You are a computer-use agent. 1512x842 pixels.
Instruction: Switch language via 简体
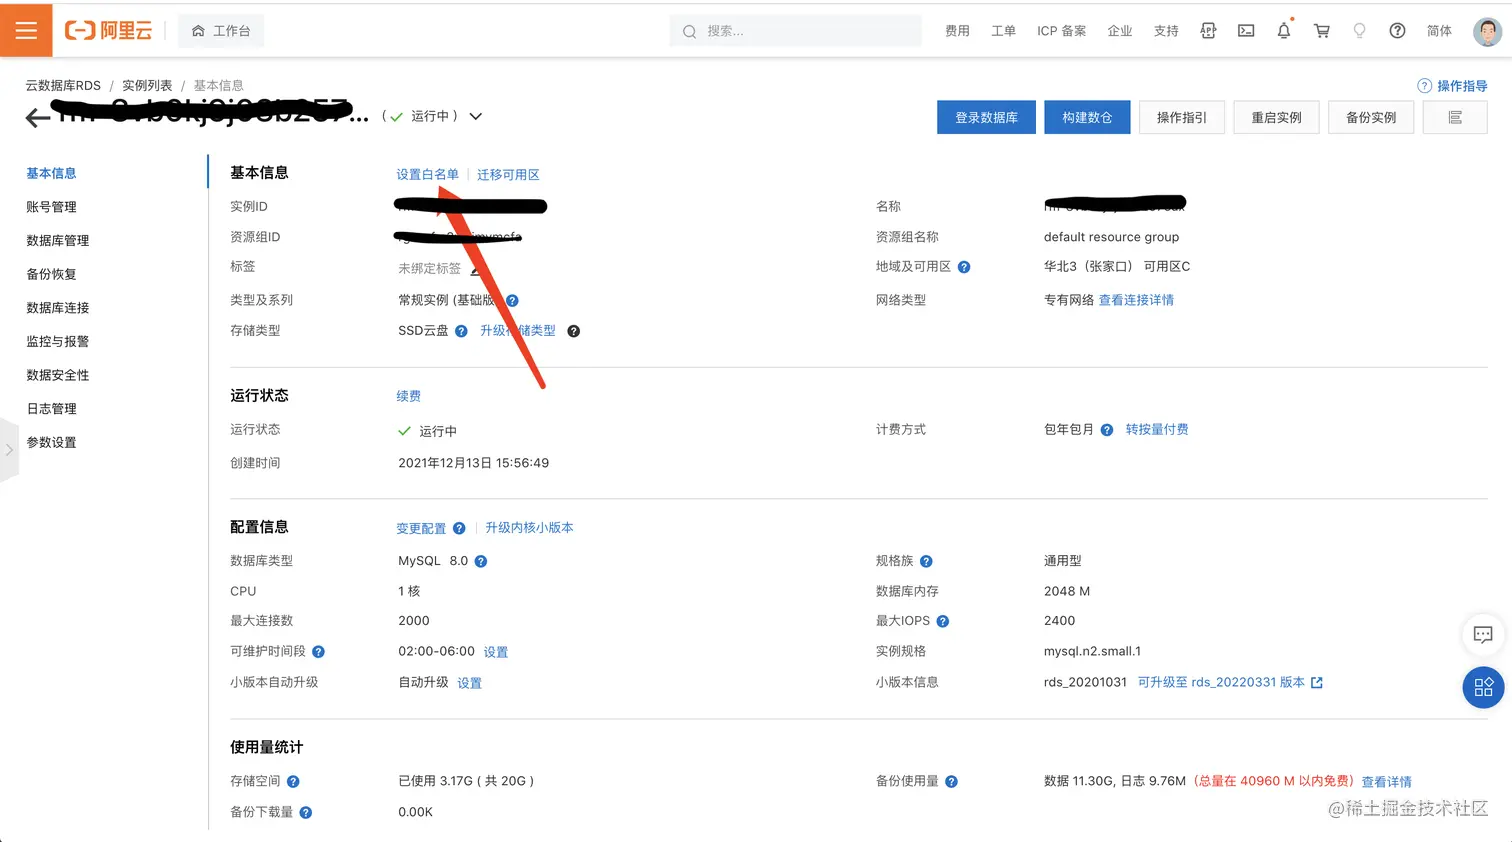(x=1439, y=31)
